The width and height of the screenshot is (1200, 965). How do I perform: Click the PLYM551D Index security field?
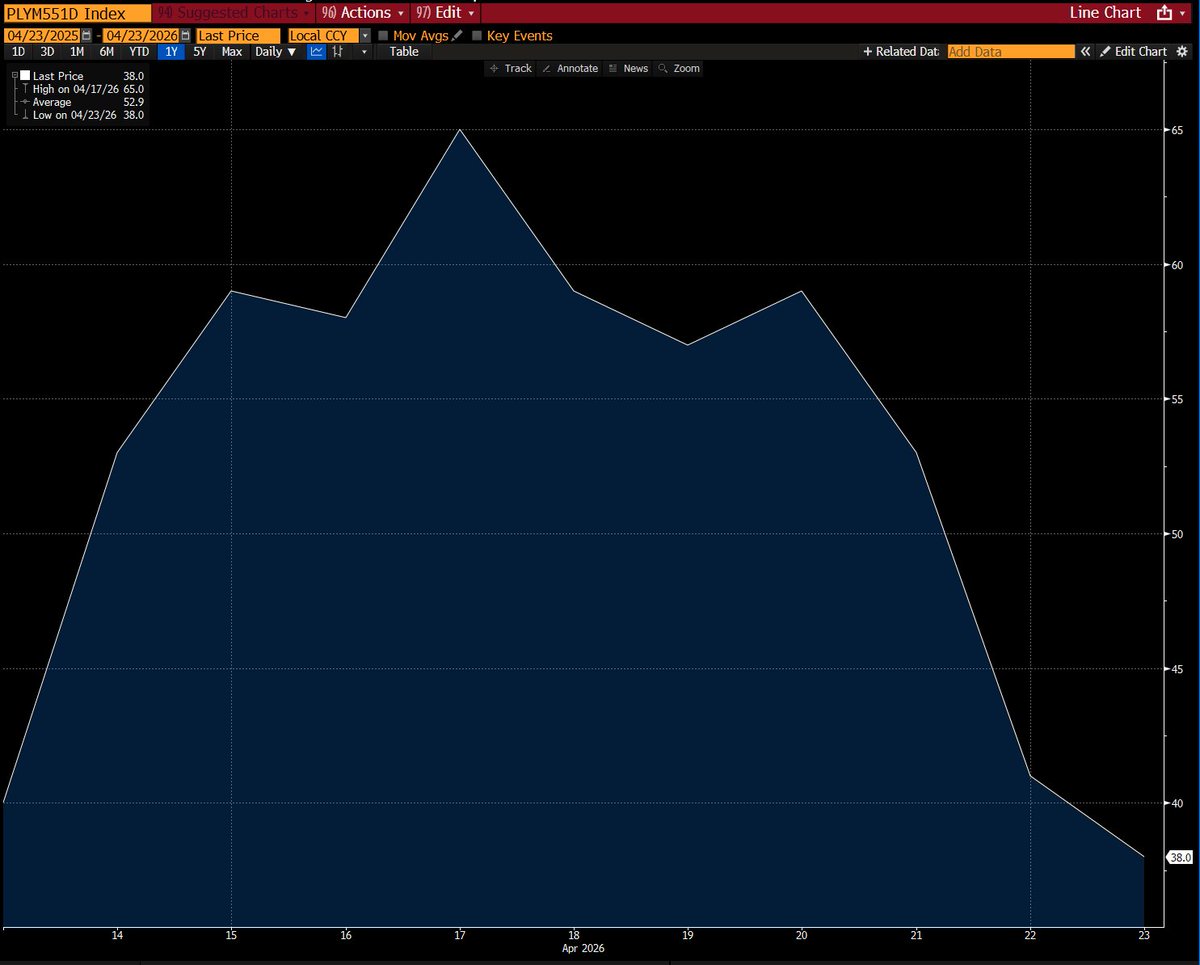click(77, 13)
